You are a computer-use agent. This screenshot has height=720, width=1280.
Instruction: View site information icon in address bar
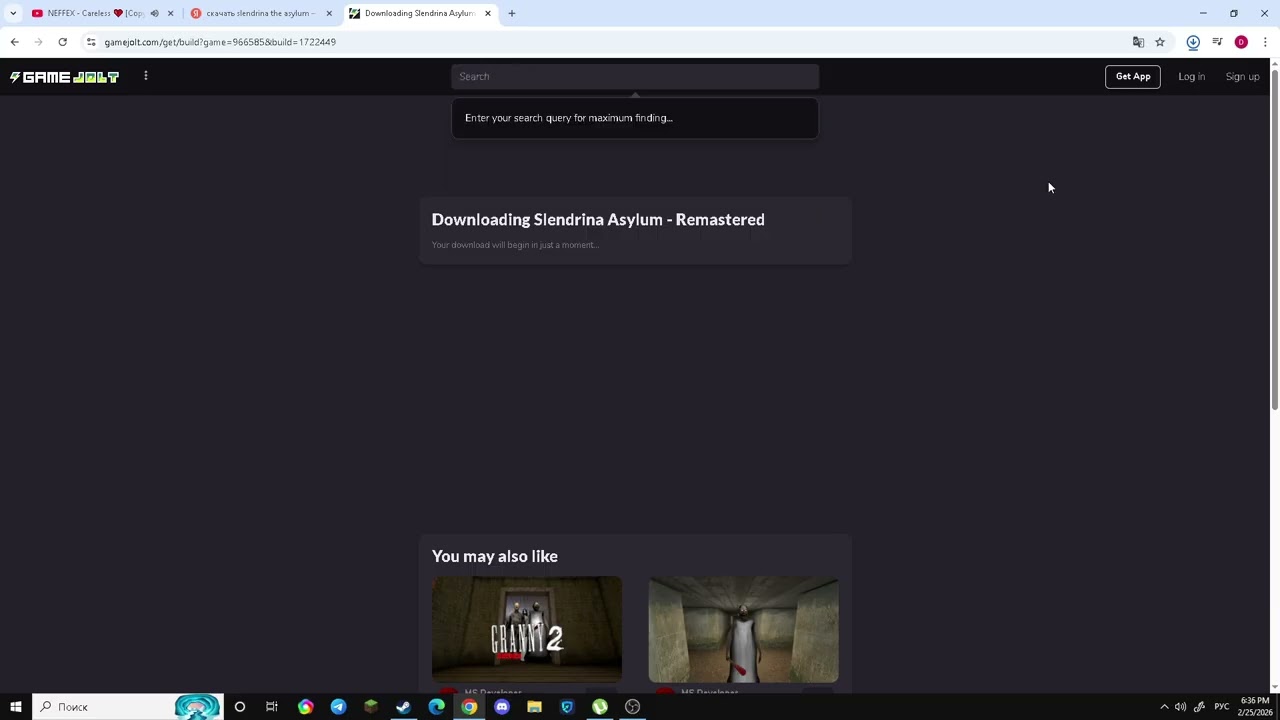(x=91, y=42)
